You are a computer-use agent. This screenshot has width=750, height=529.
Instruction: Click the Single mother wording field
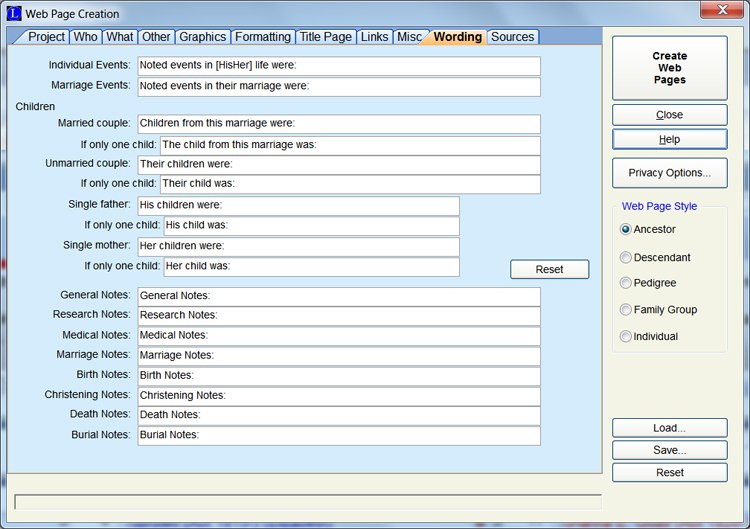[298, 247]
